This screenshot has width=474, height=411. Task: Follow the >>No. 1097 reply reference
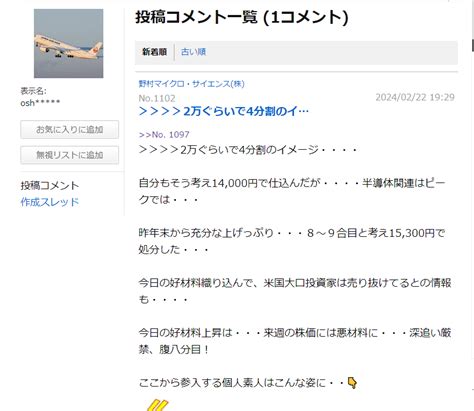coord(164,135)
